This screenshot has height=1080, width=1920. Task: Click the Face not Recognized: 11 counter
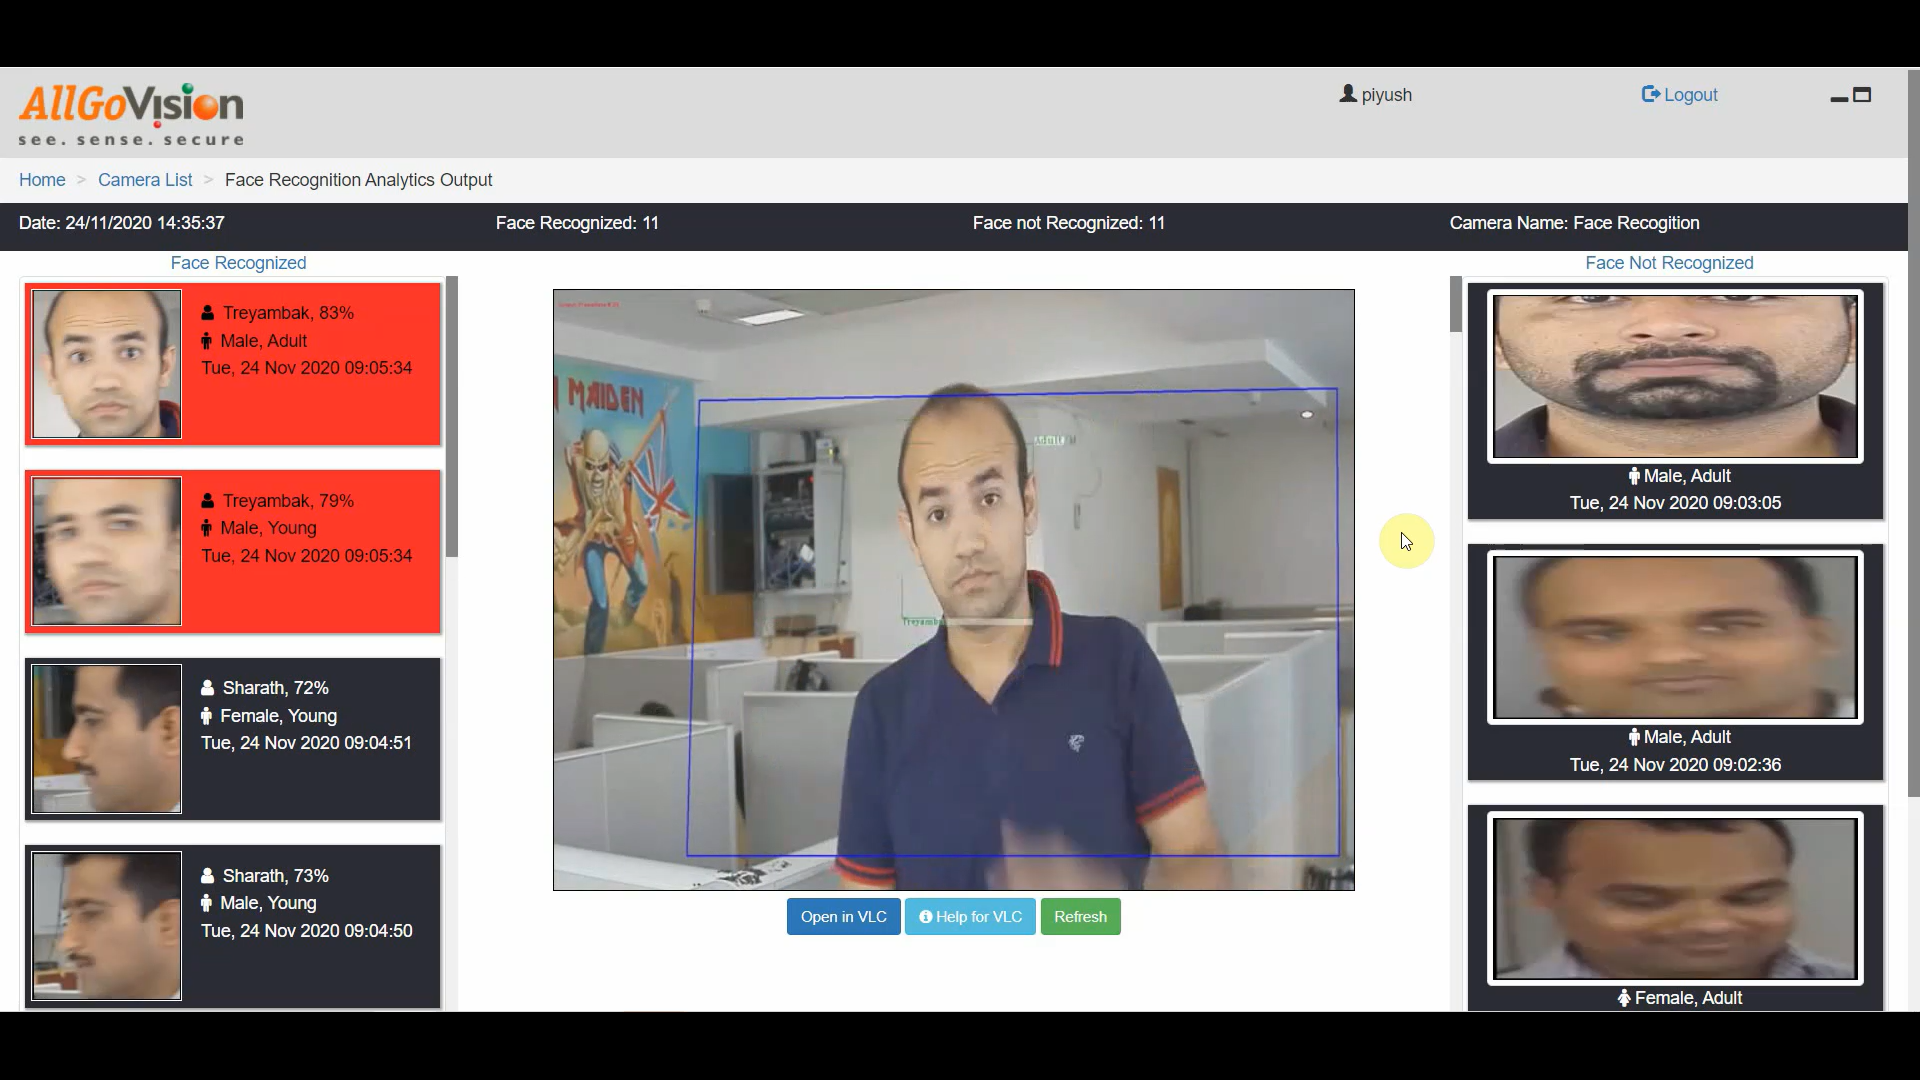(x=1069, y=223)
